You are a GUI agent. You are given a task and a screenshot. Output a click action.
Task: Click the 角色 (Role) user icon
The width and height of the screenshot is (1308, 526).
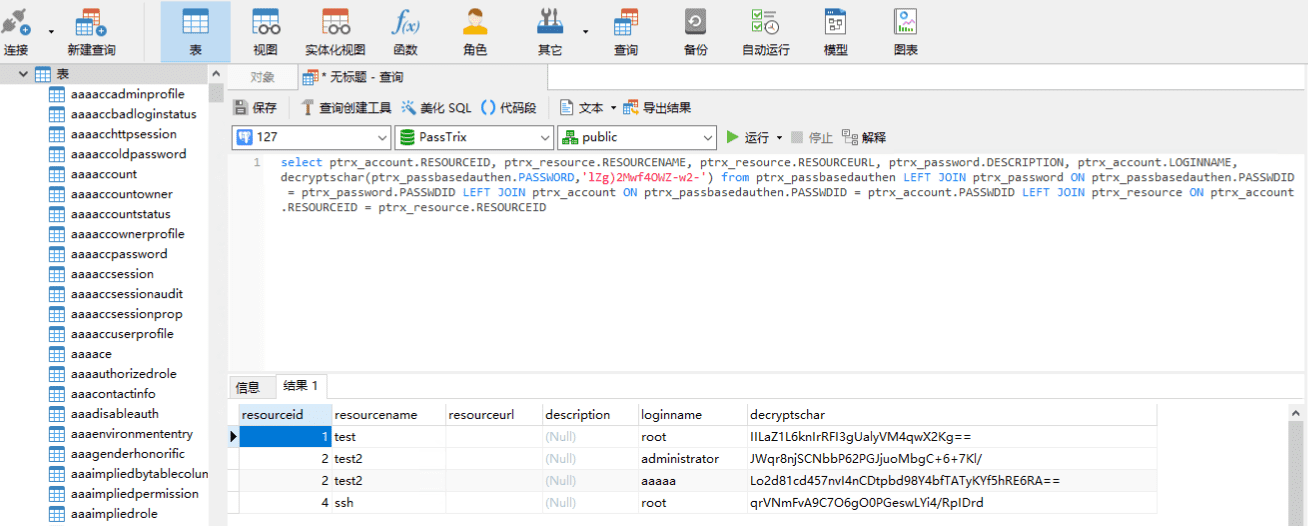(x=475, y=30)
